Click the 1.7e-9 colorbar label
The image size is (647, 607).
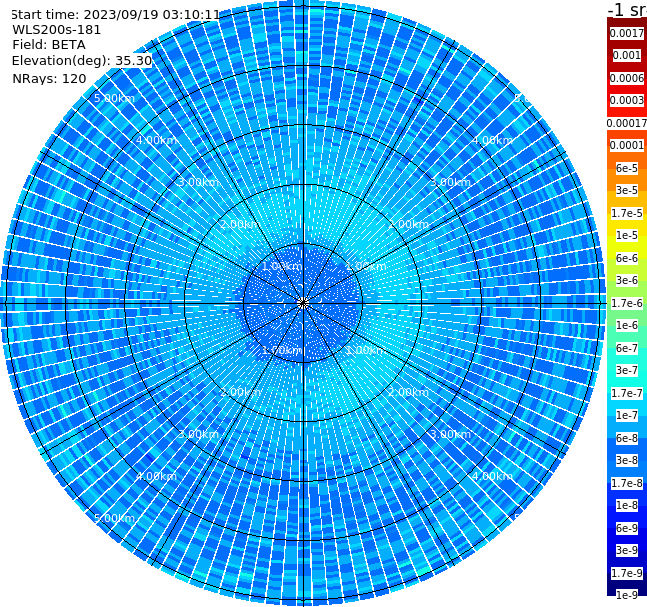coord(627,573)
